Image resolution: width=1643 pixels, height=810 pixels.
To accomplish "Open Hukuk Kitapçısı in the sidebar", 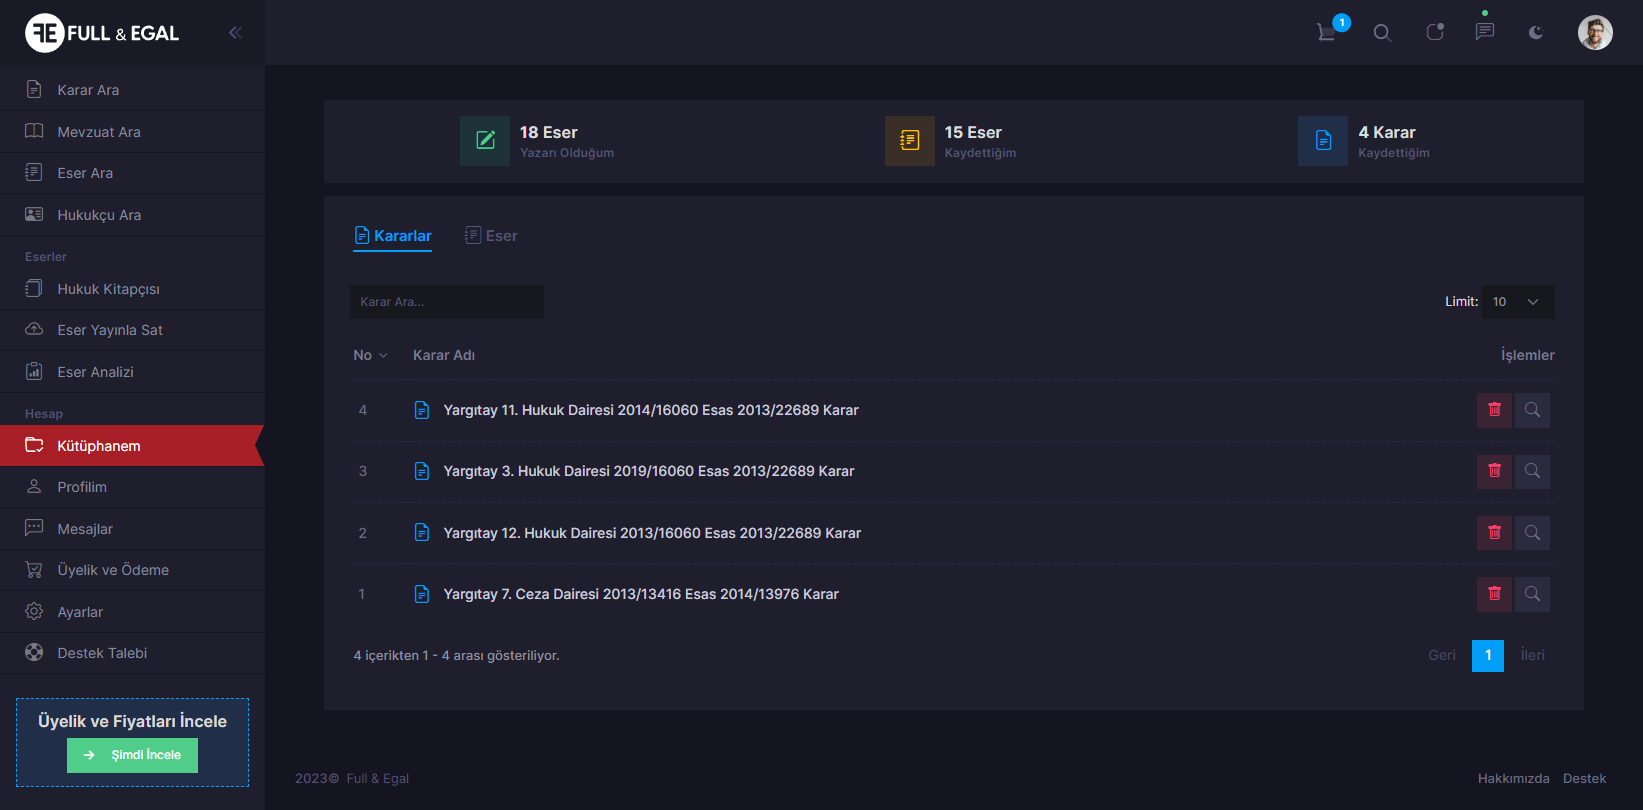I will 108,289.
